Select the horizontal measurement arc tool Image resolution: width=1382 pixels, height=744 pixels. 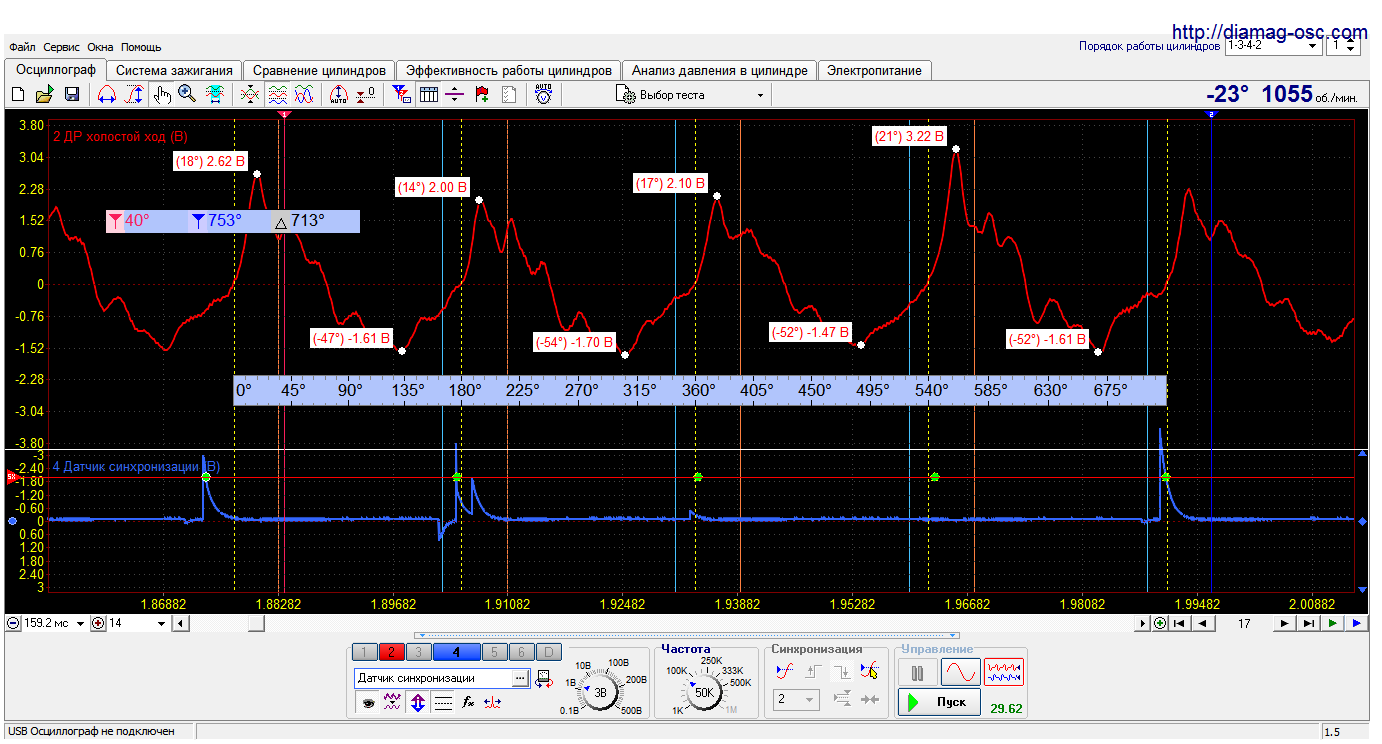point(107,95)
